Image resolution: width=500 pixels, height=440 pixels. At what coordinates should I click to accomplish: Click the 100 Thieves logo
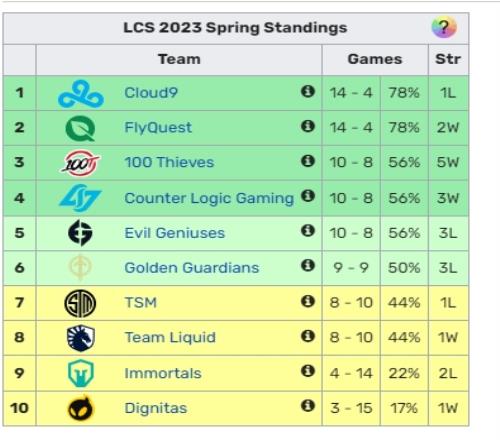point(80,163)
